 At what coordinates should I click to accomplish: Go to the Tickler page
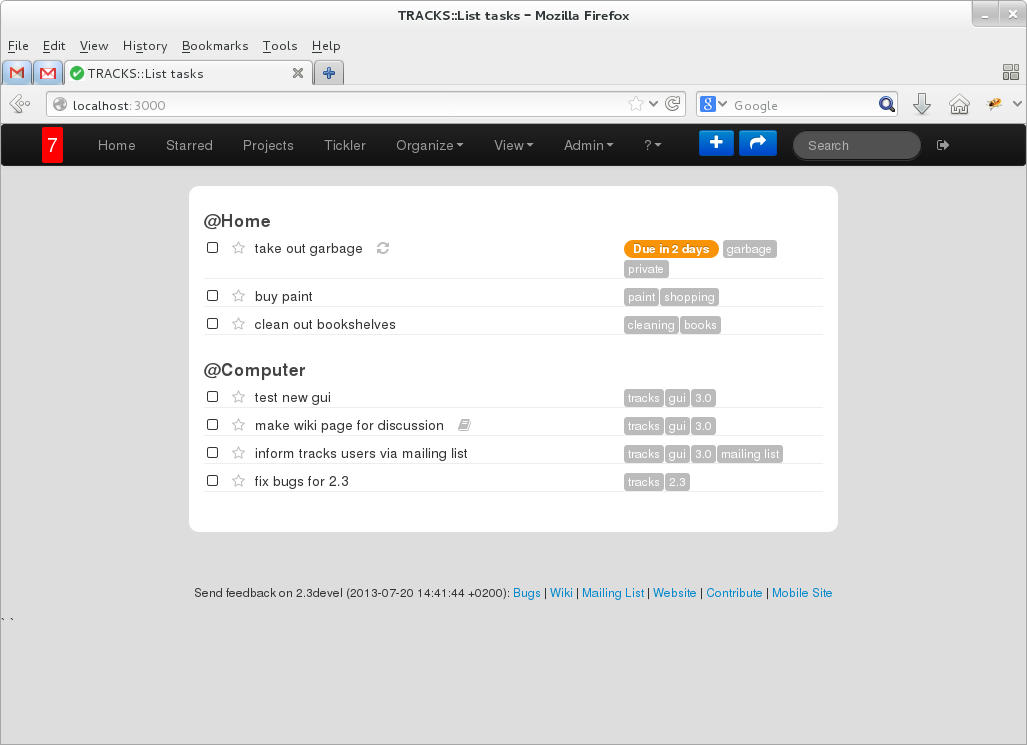click(345, 145)
